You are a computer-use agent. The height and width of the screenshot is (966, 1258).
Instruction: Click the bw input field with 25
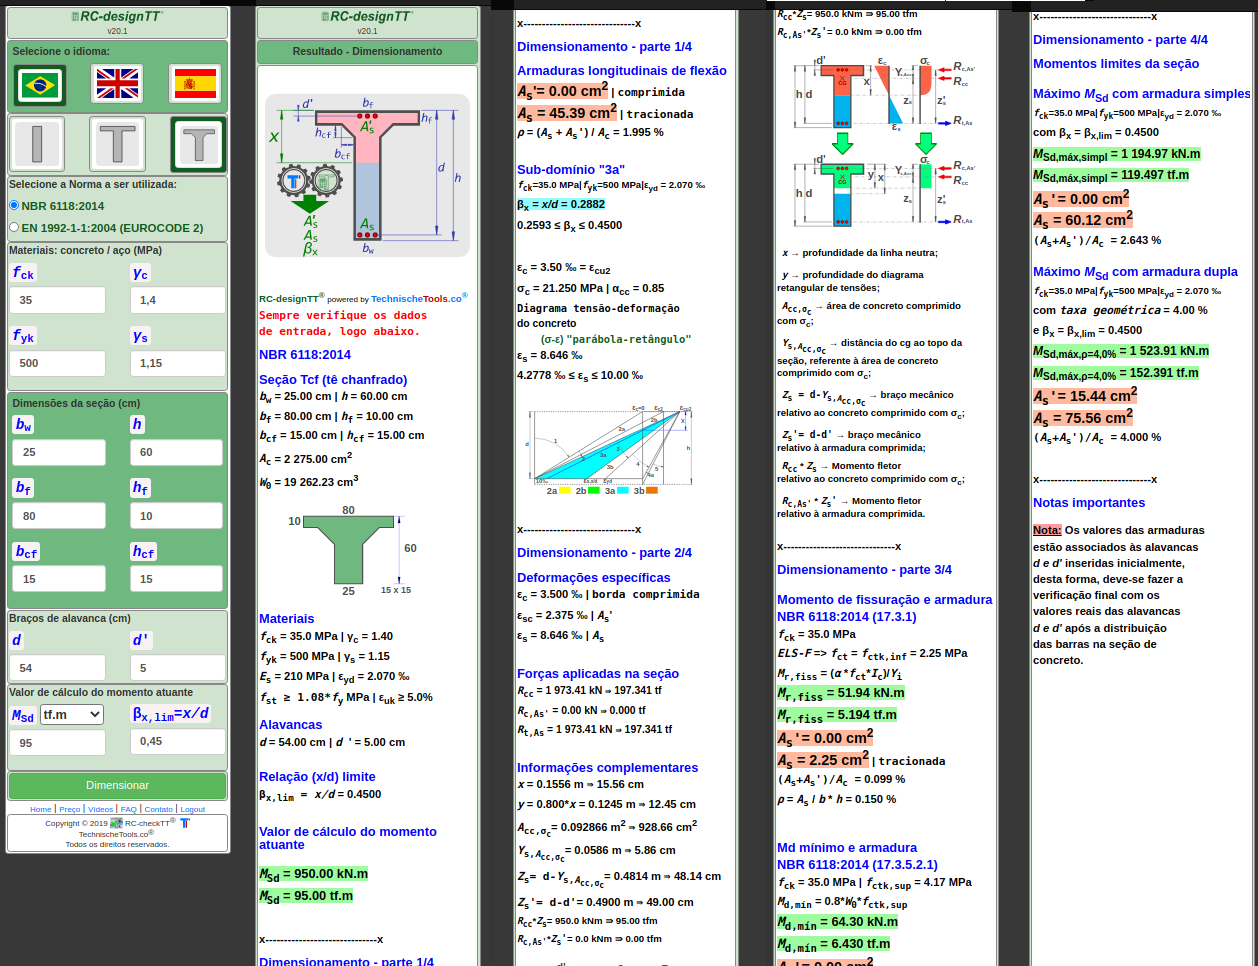(59, 452)
